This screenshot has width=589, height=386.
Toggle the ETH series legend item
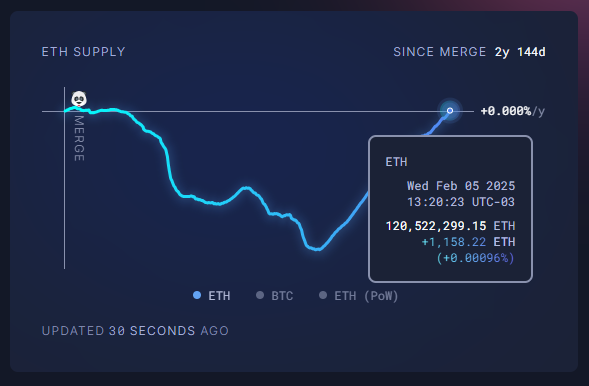pos(211,296)
